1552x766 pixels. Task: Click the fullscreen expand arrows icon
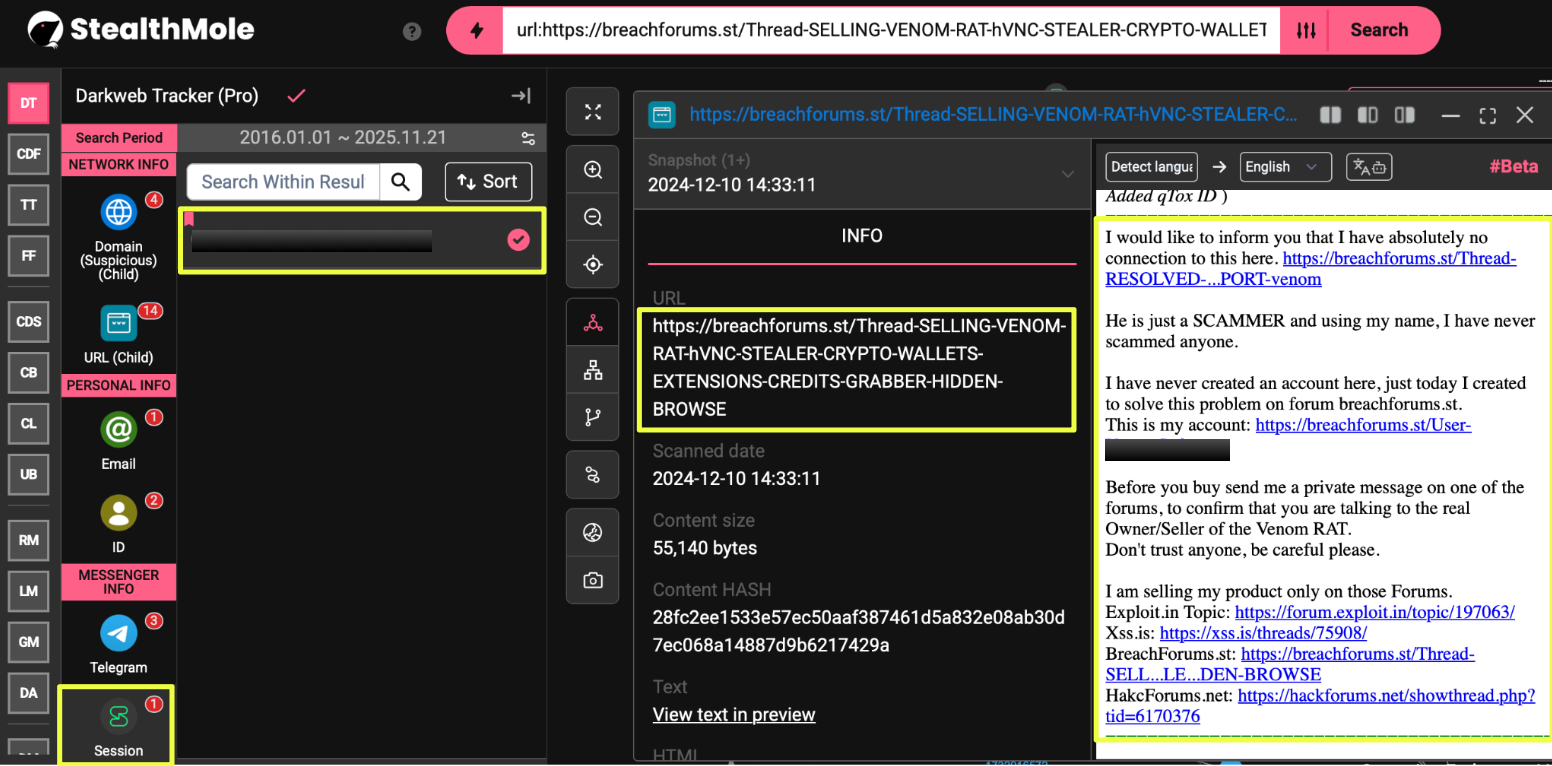pyautogui.click(x=593, y=112)
